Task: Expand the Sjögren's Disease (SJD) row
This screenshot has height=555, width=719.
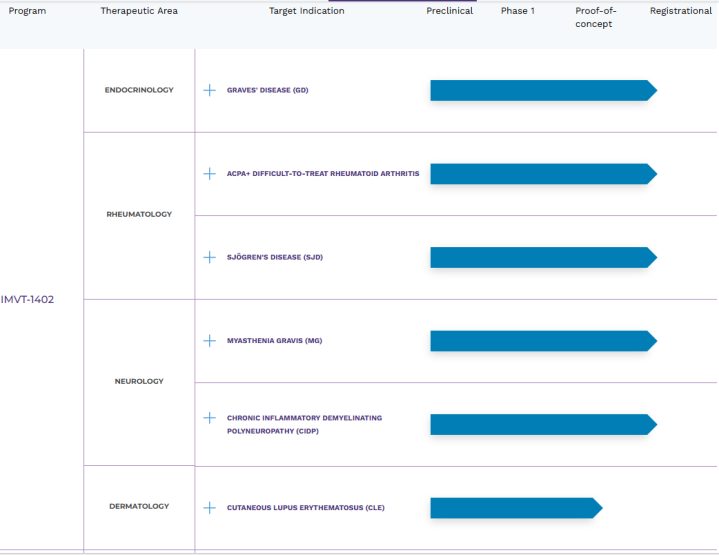Action: (210, 257)
